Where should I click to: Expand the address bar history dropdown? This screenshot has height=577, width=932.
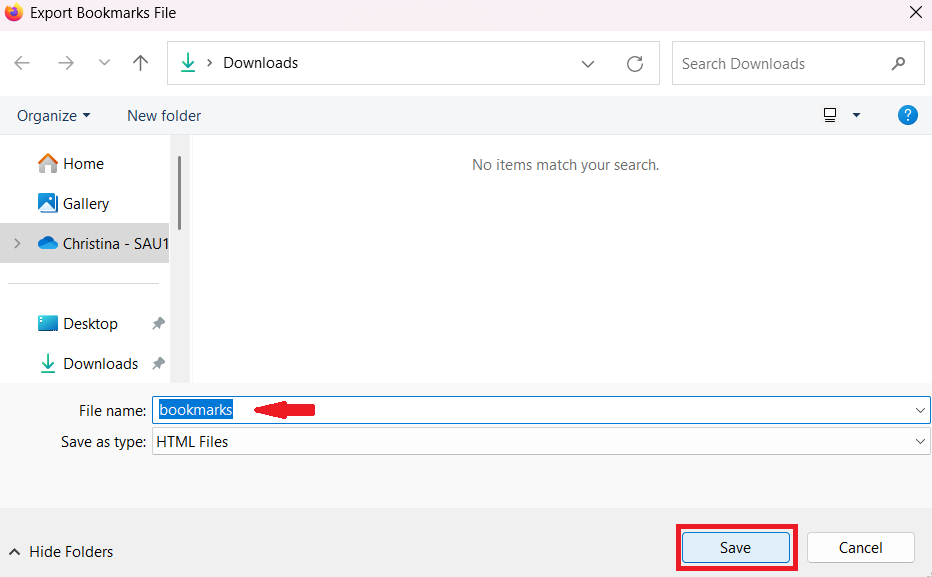(x=588, y=64)
